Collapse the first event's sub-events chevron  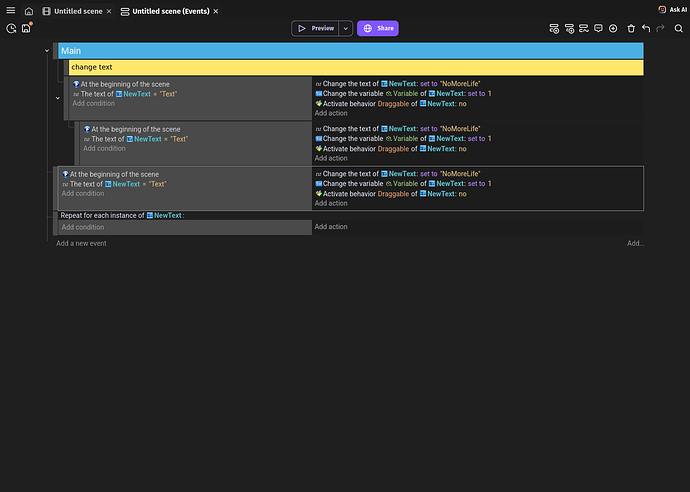tap(57, 98)
